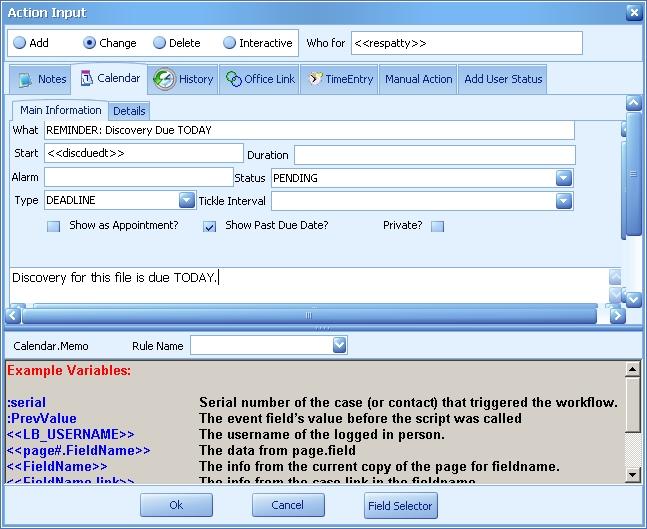Screen dimensions: 647x529
Task: Click Example Variables scroll down arrow
Action: pos(632,475)
